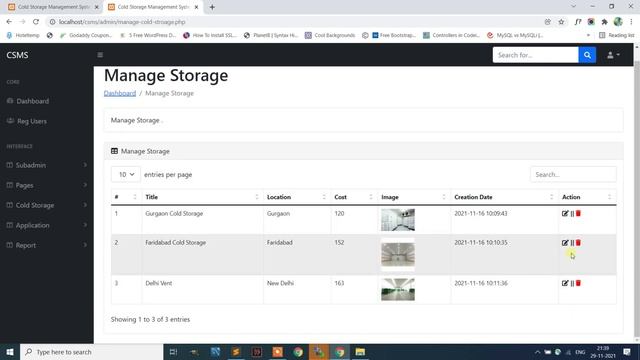Screen dimensions: 640x360
Task: Switch to first browser tab
Action: click(x=53, y=7)
